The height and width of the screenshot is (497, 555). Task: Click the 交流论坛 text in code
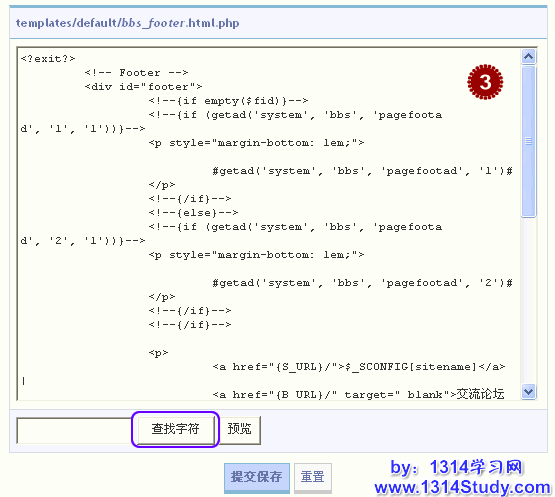(x=480, y=394)
